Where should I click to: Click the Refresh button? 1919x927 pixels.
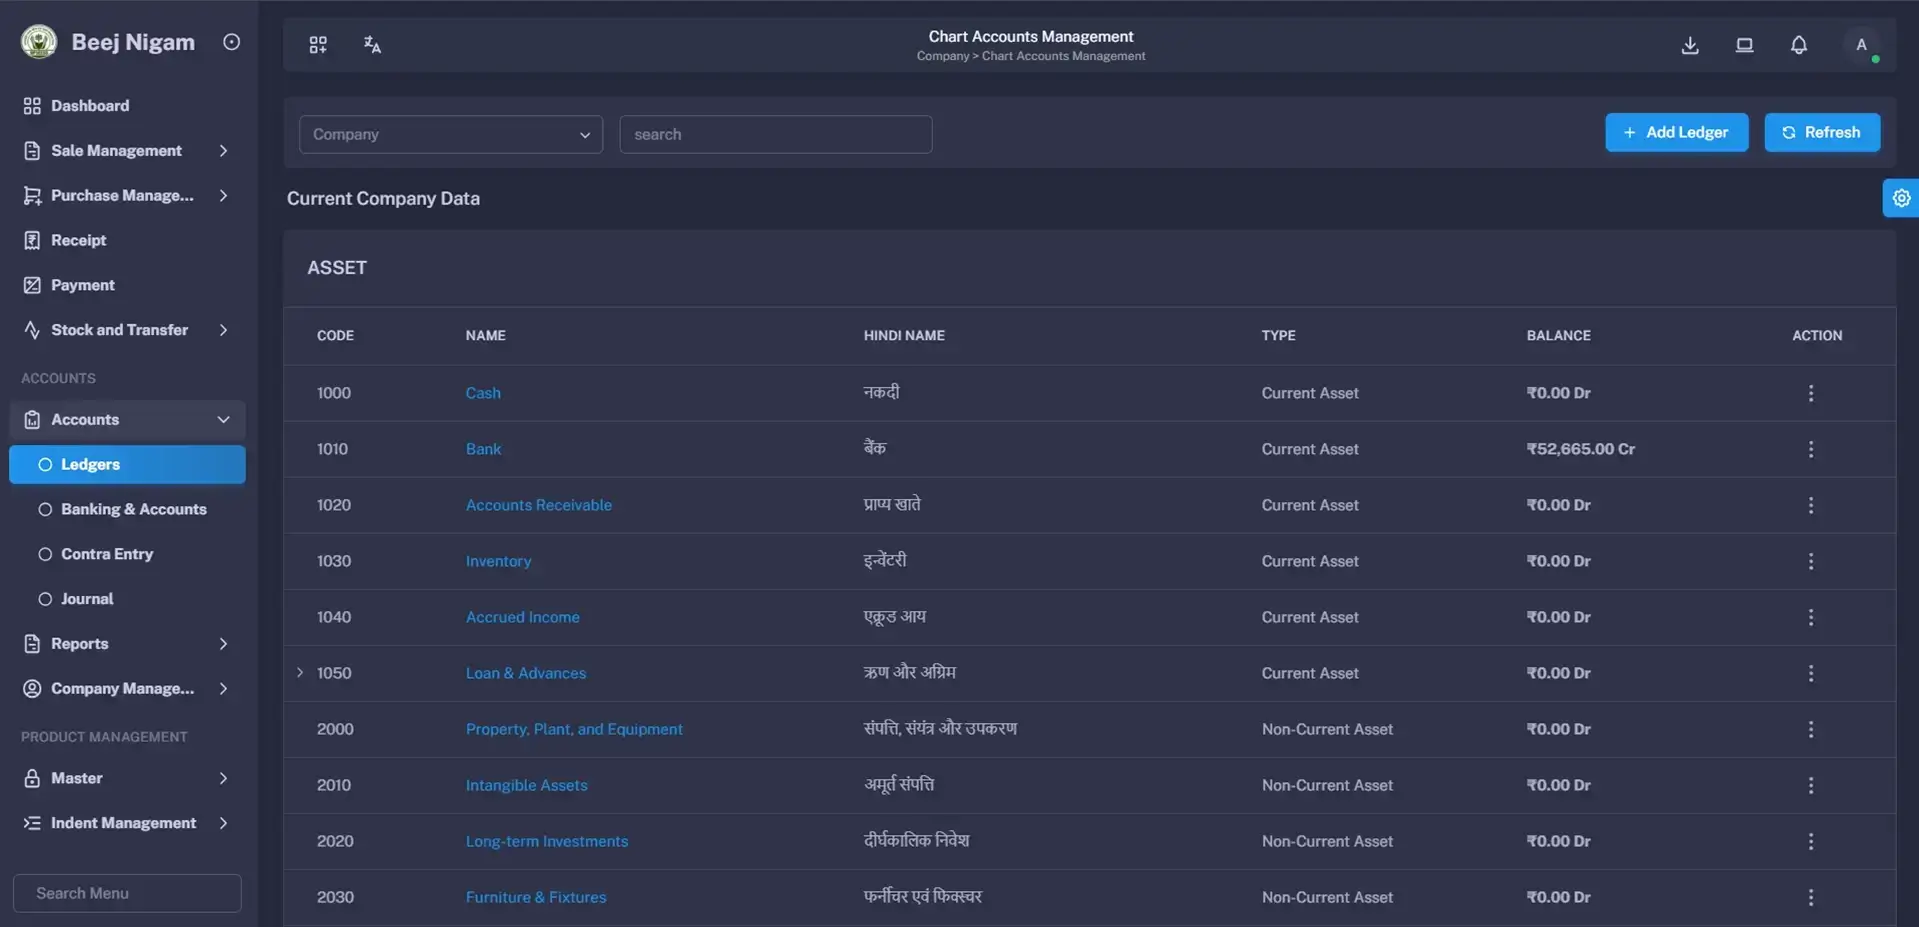tap(1821, 132)
